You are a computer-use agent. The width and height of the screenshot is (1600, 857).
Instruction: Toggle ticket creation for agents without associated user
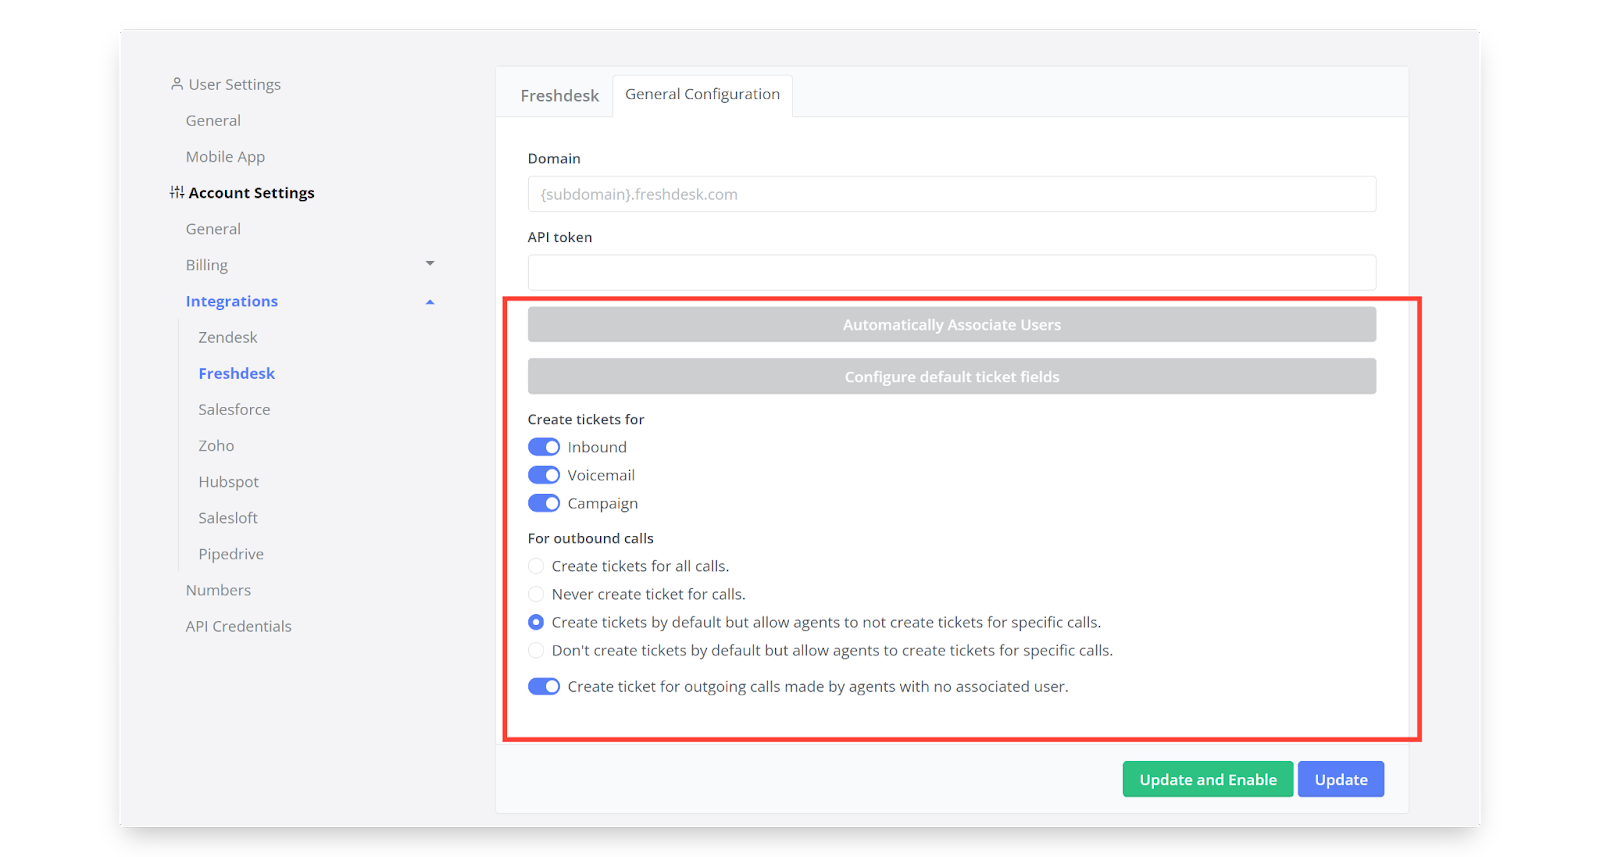click(544, 686)
